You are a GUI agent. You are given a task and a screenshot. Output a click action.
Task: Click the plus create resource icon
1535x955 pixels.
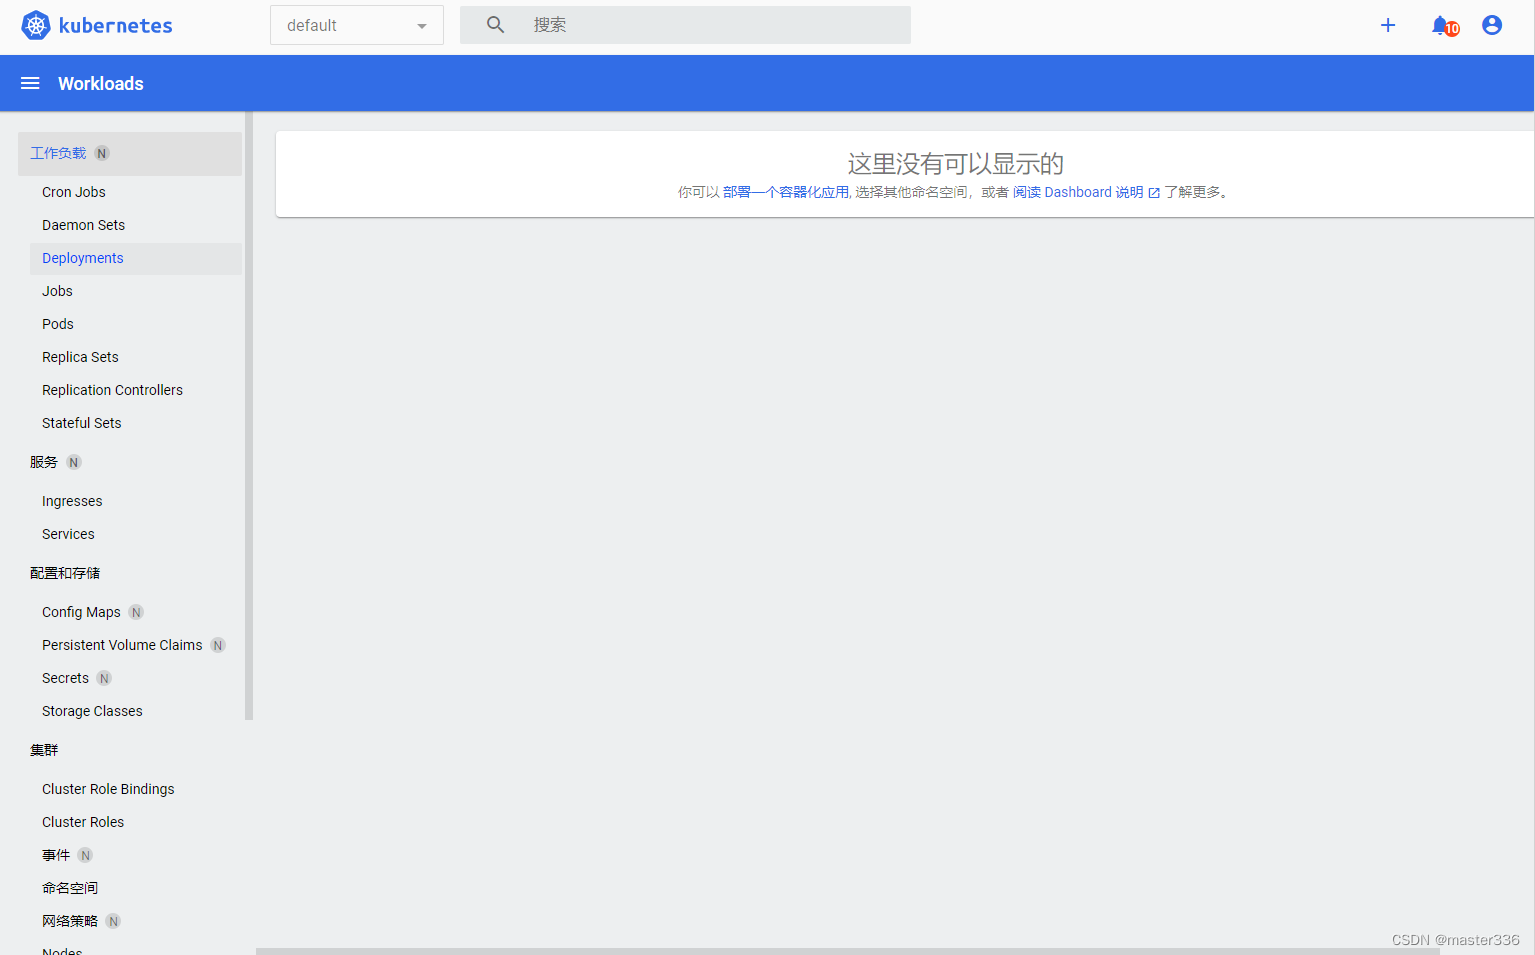(x=1388, y=25)
